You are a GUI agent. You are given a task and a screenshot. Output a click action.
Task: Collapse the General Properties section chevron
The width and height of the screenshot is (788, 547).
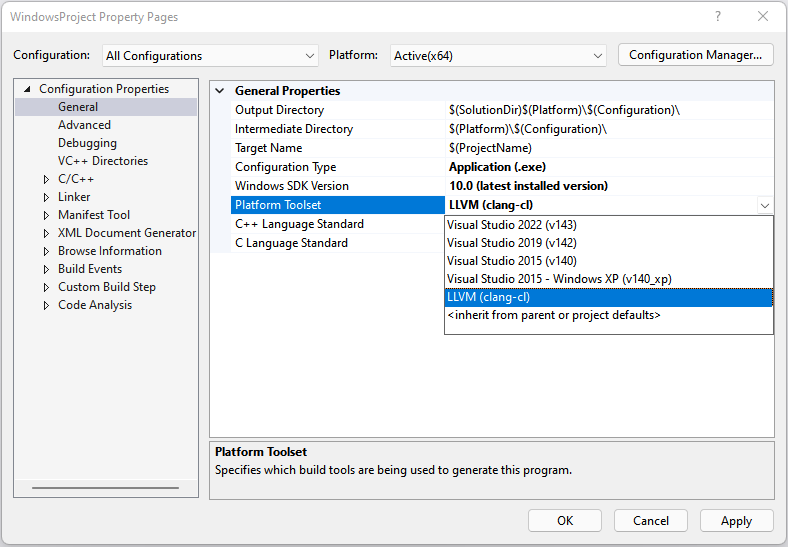[220, 91]
